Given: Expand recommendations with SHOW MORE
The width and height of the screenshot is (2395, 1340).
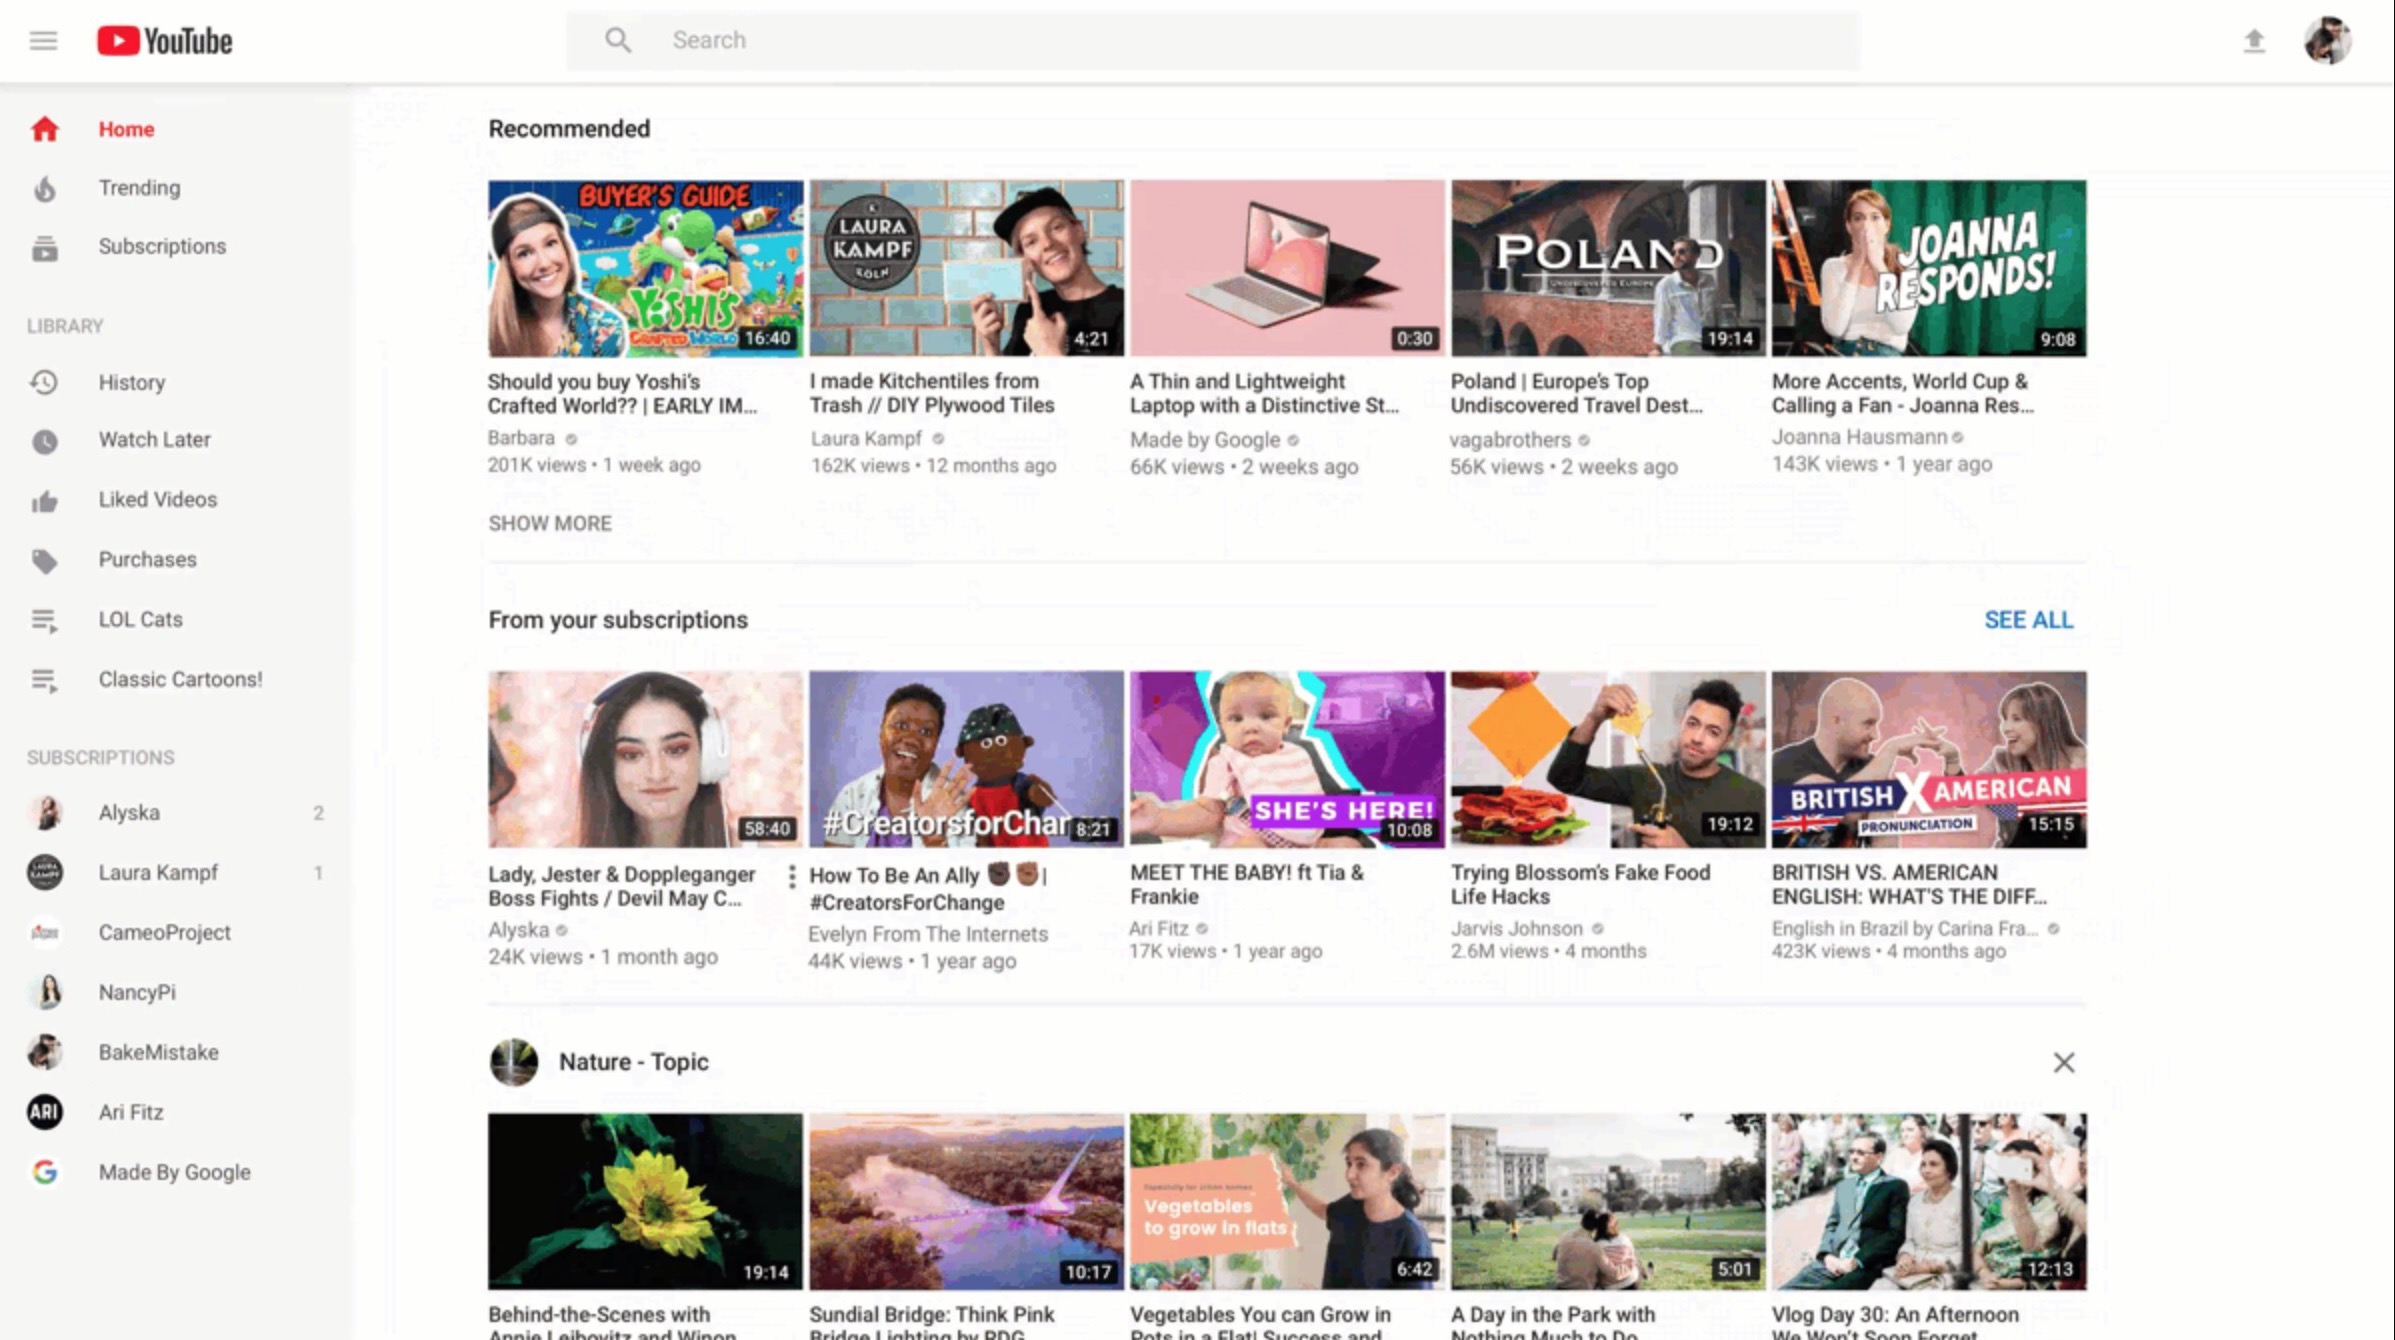Looking at the screenshot, I should tap(550, 523).
